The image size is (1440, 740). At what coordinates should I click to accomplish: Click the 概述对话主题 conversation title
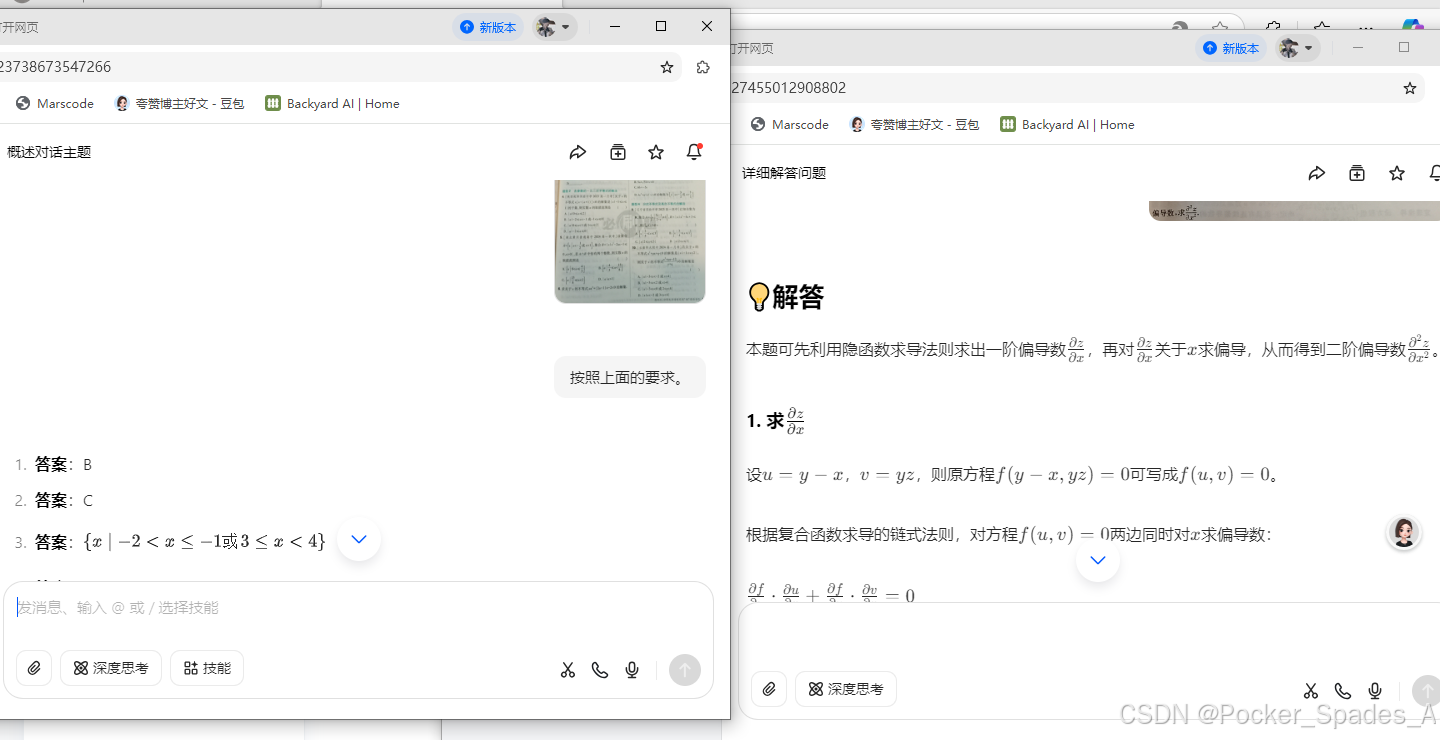[x=49, y=152]
